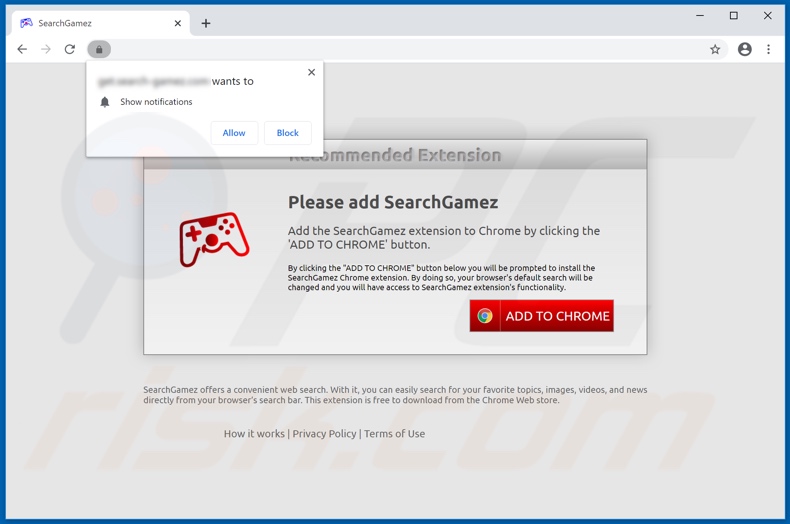
Task: Click the lock site-info icon
Action: [x=99, y=49]
